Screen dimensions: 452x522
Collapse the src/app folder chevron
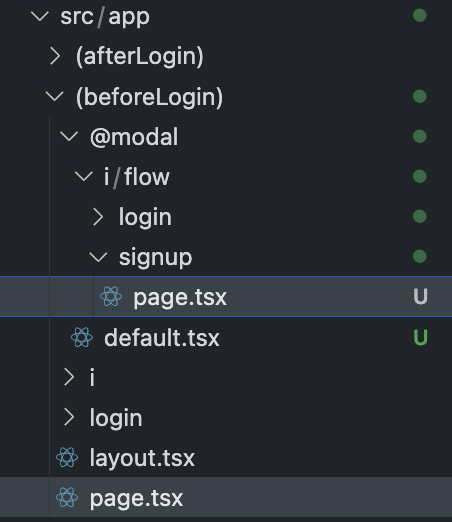pyautogui.click(x=40, y=16)
